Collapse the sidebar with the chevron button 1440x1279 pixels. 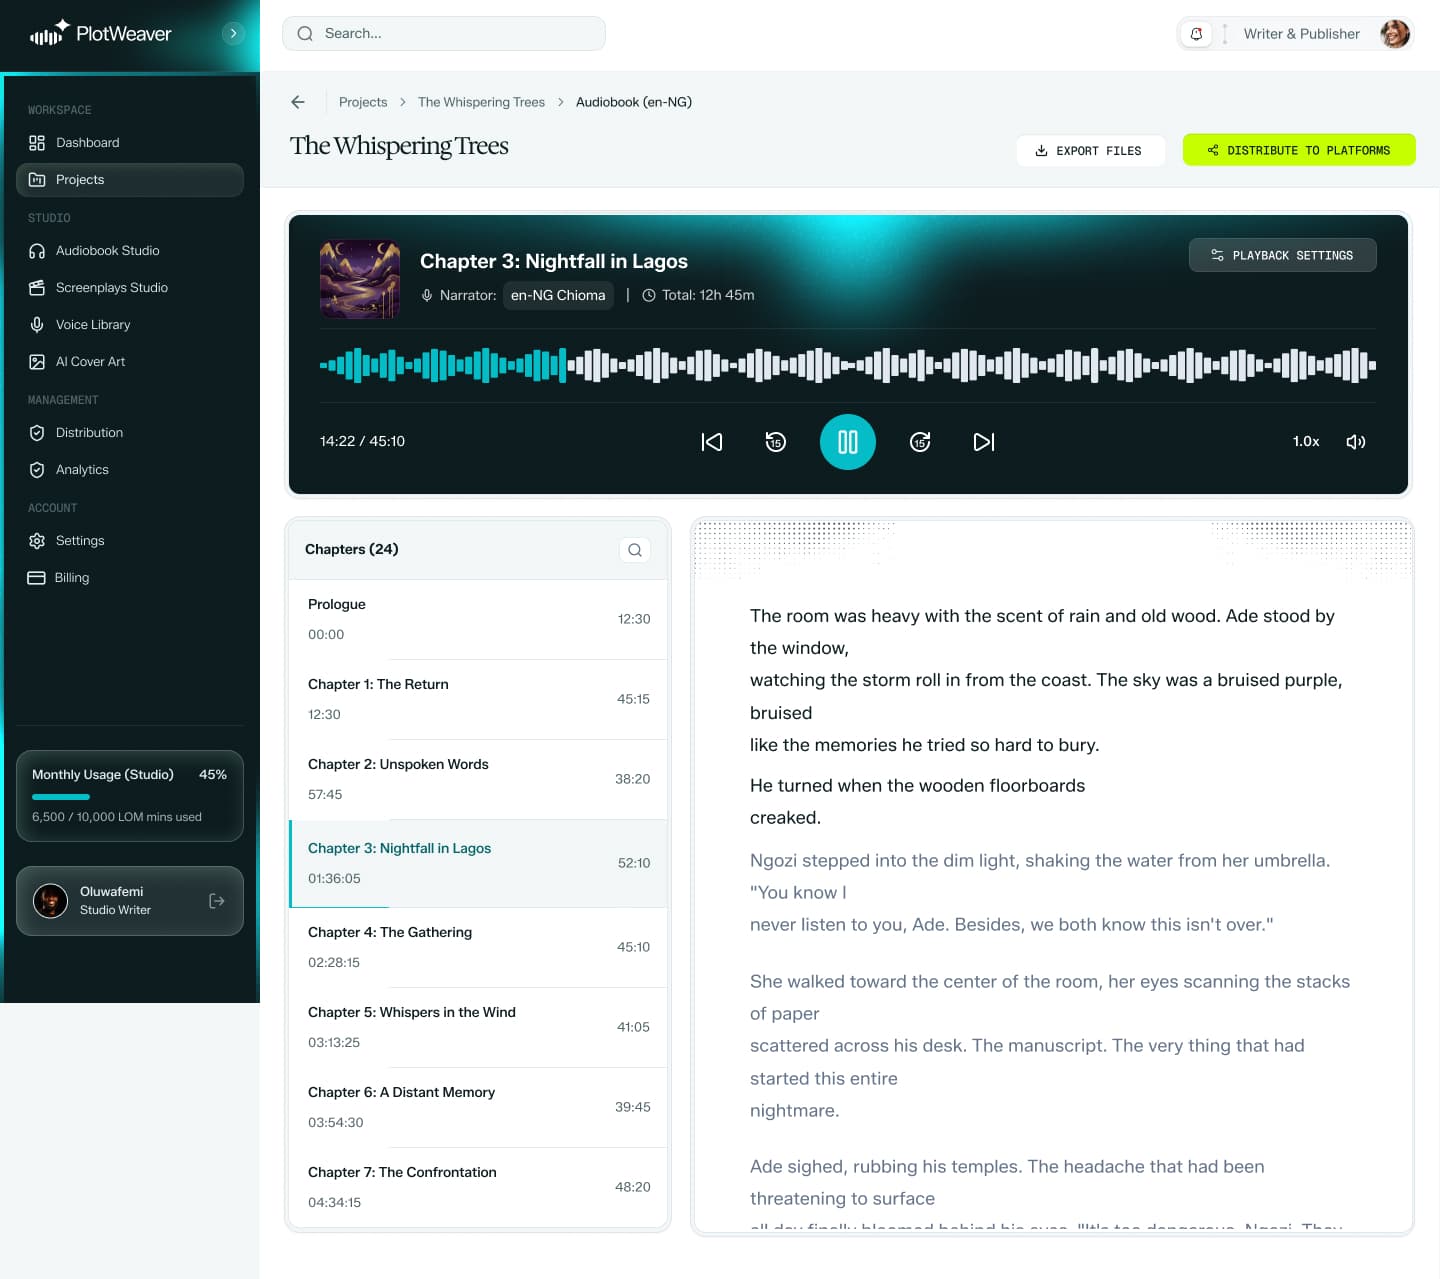click(233, 33)
